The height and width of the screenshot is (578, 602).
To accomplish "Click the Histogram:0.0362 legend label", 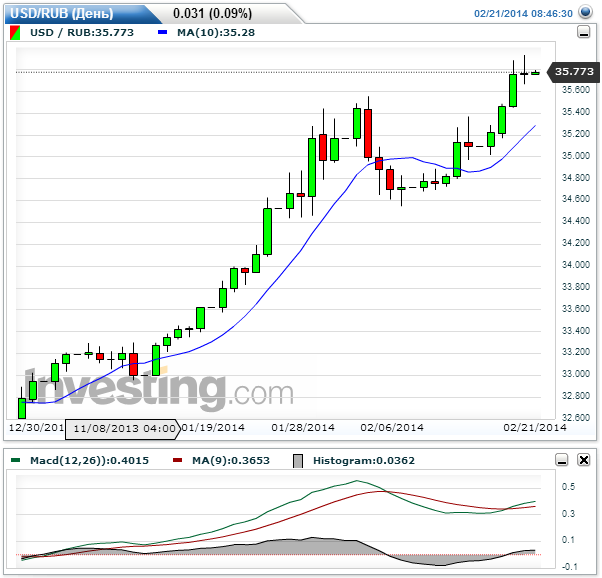I will pos(361,460).
